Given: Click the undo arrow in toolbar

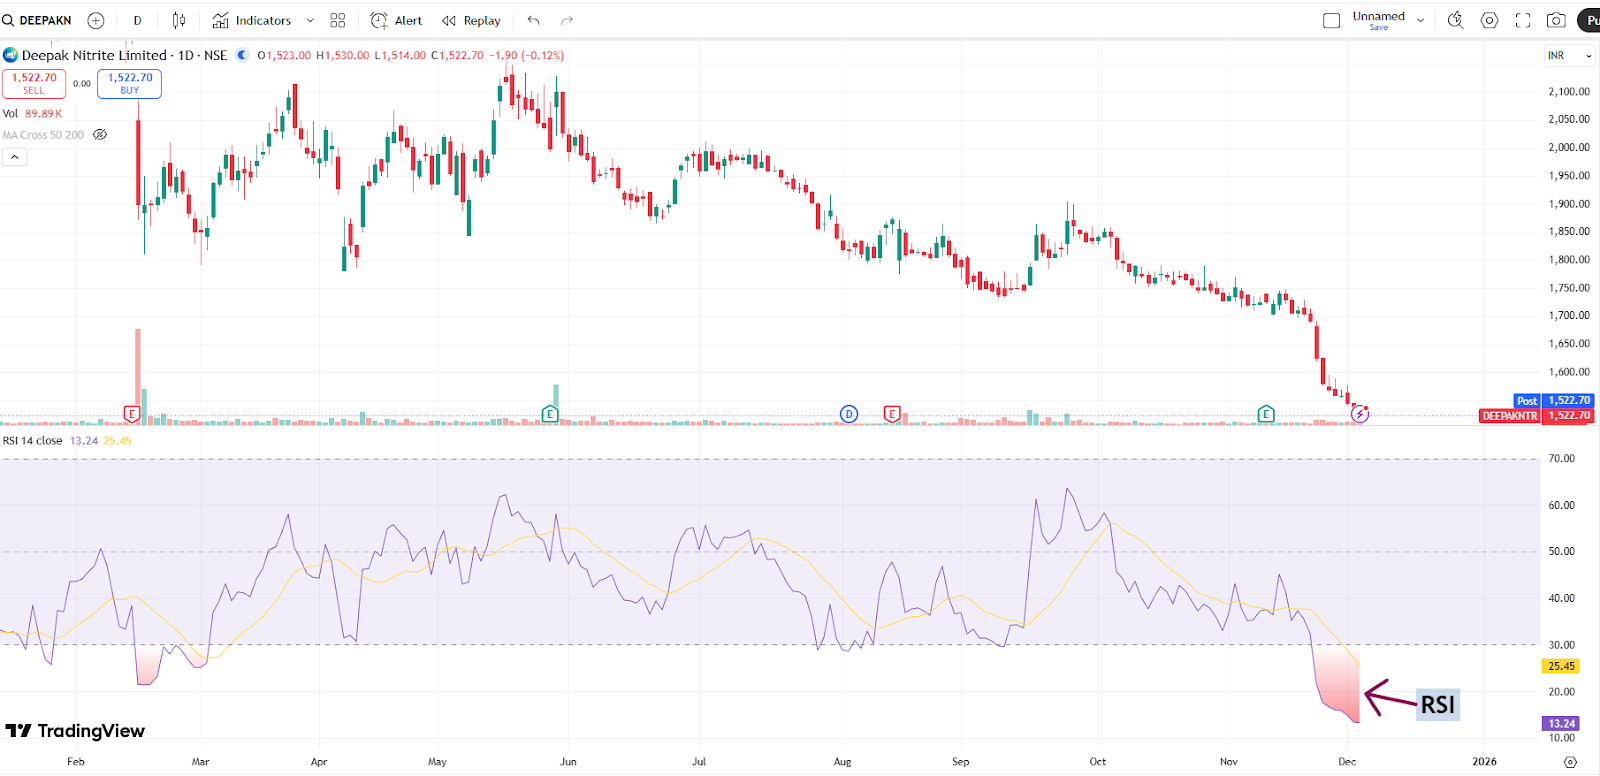Looking at the screenshot, I should [533, 20].
